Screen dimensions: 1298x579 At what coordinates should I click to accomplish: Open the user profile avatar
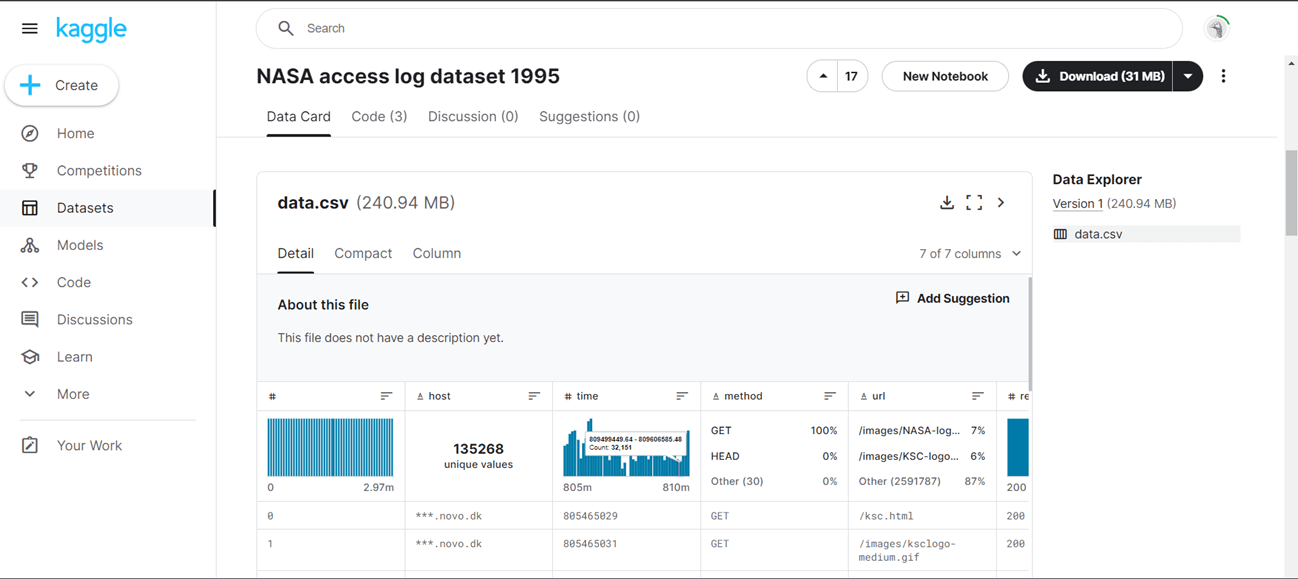[1217, 29]
